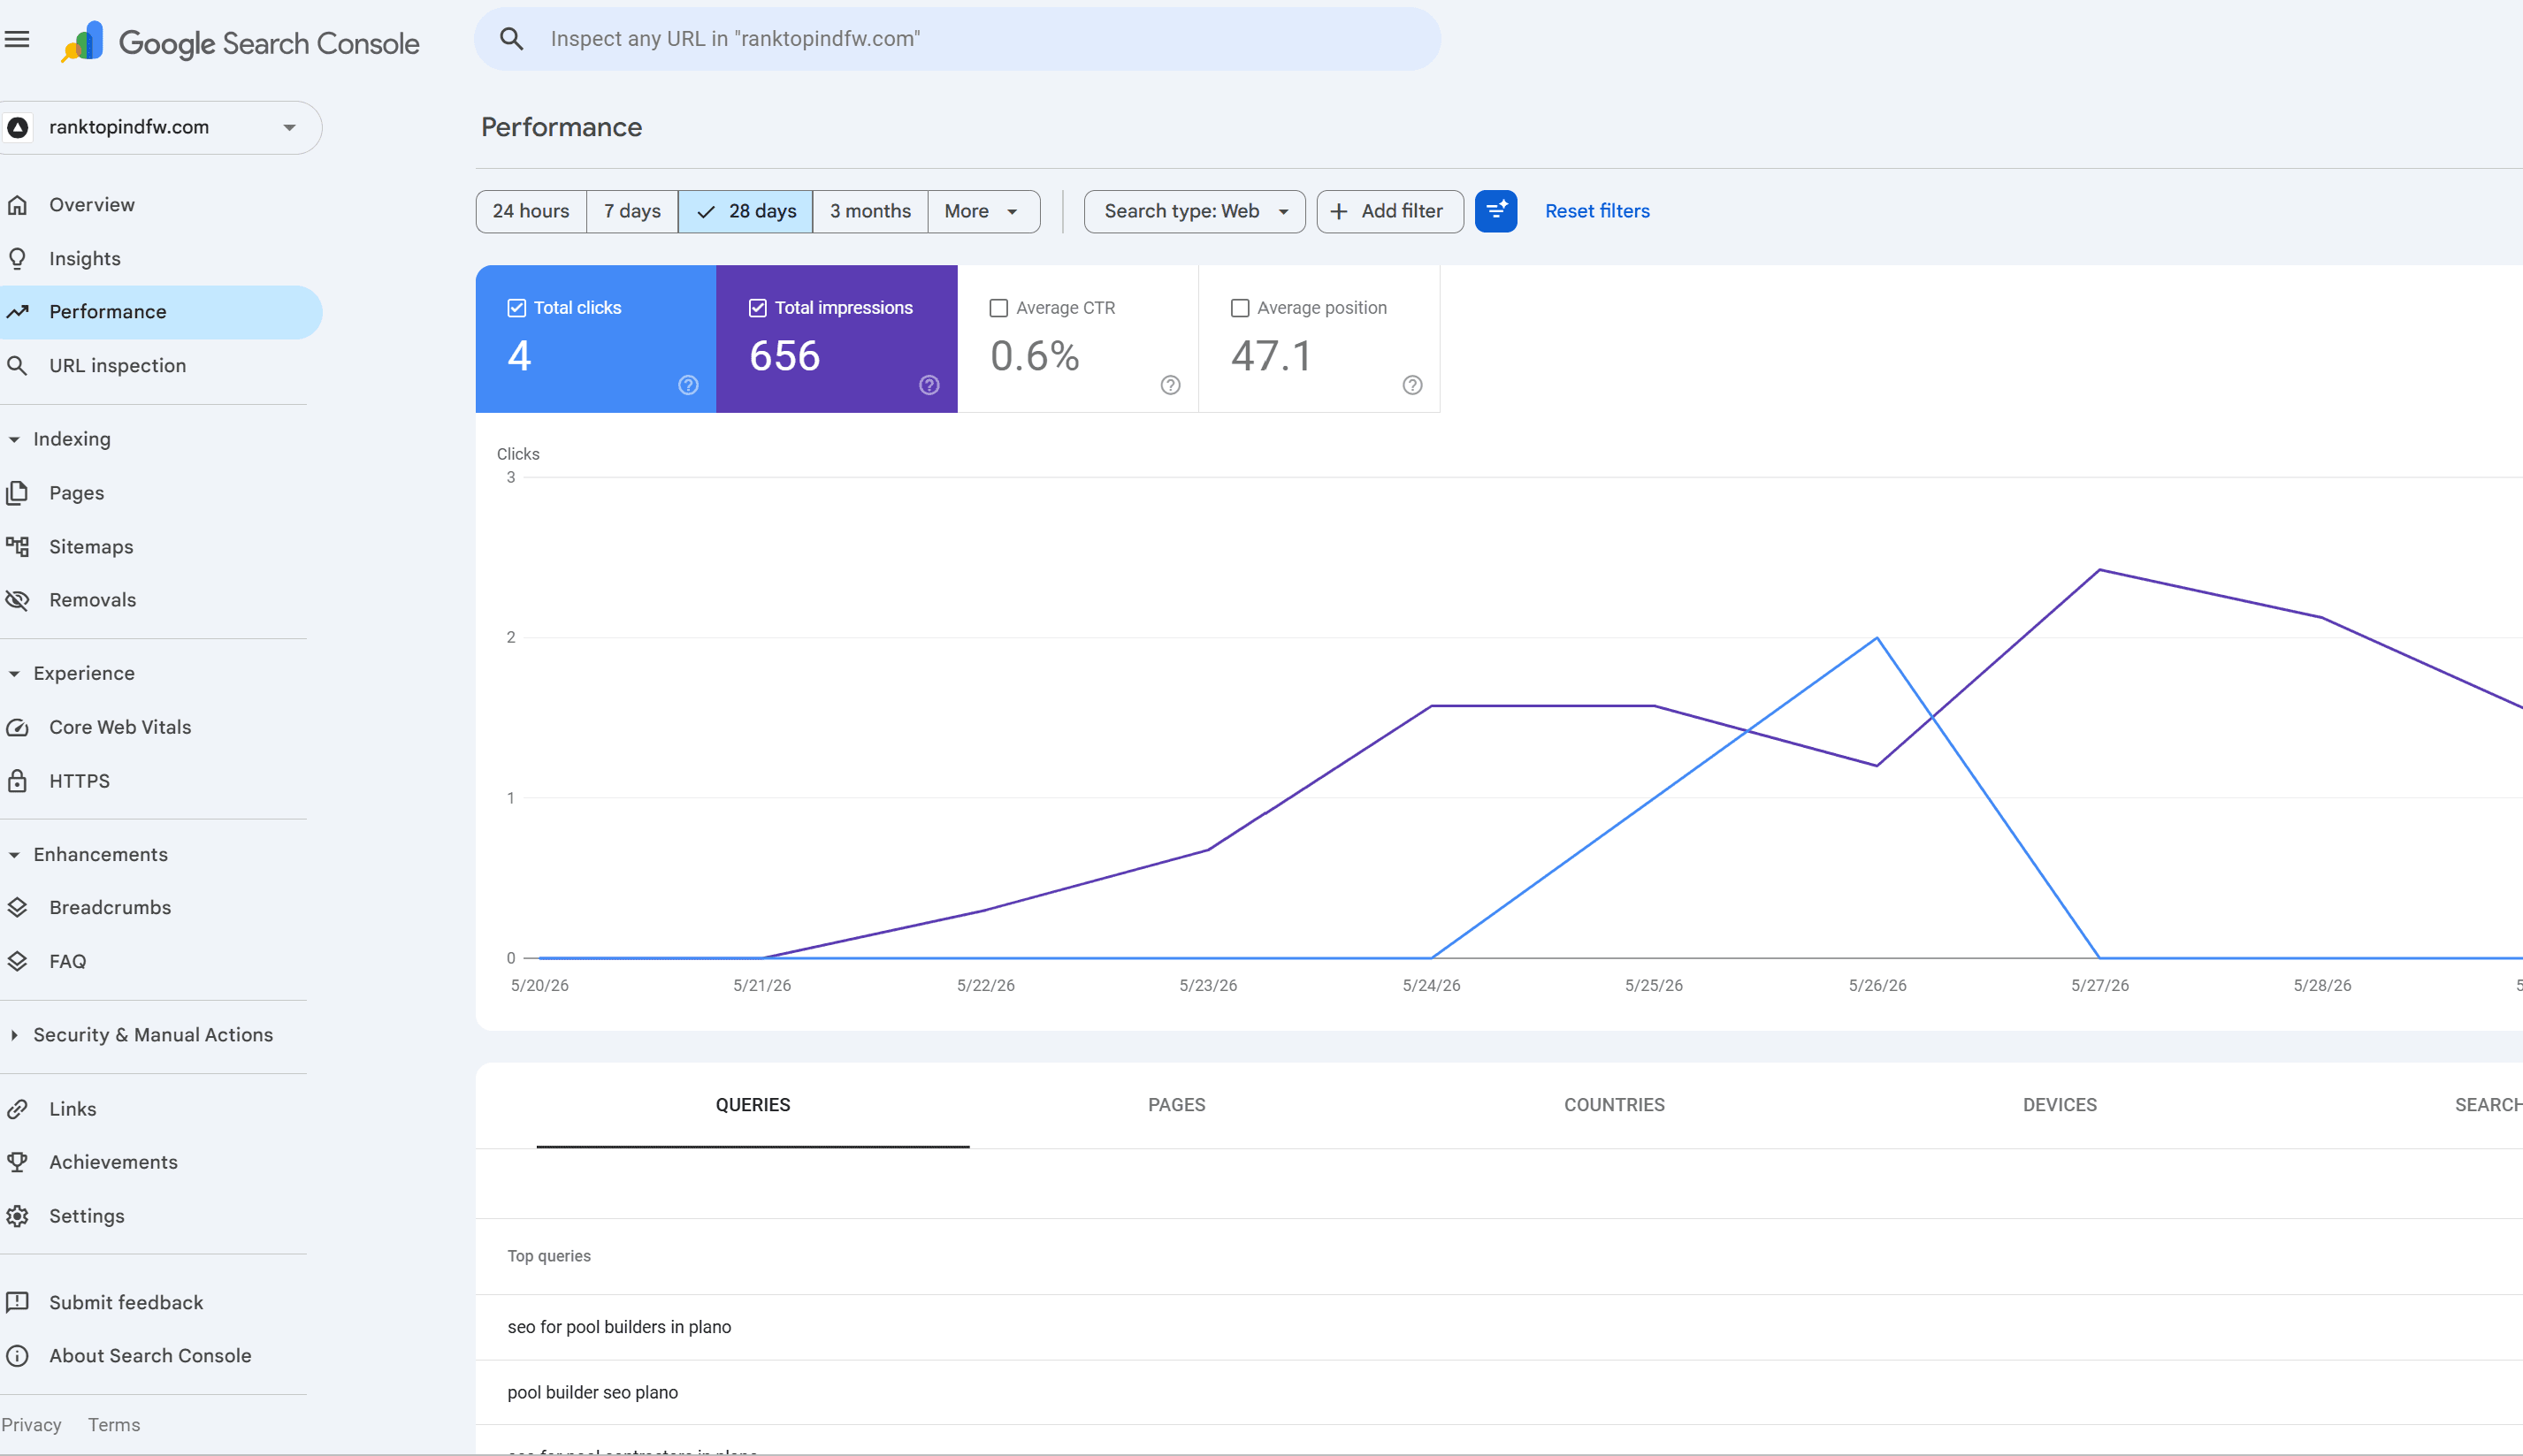Click the HTTPS padlock icon
Image resolution: width=2523 pixels, height=1456 pixels.
point(17,781)
